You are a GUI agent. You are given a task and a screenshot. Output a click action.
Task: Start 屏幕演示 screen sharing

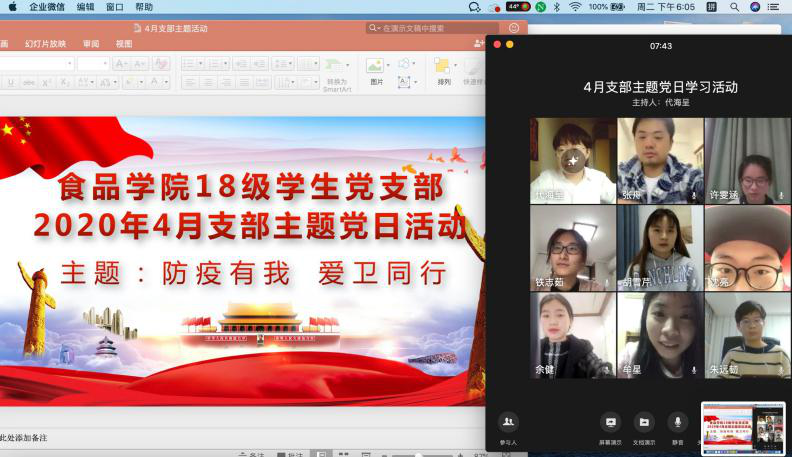[610, 424]
